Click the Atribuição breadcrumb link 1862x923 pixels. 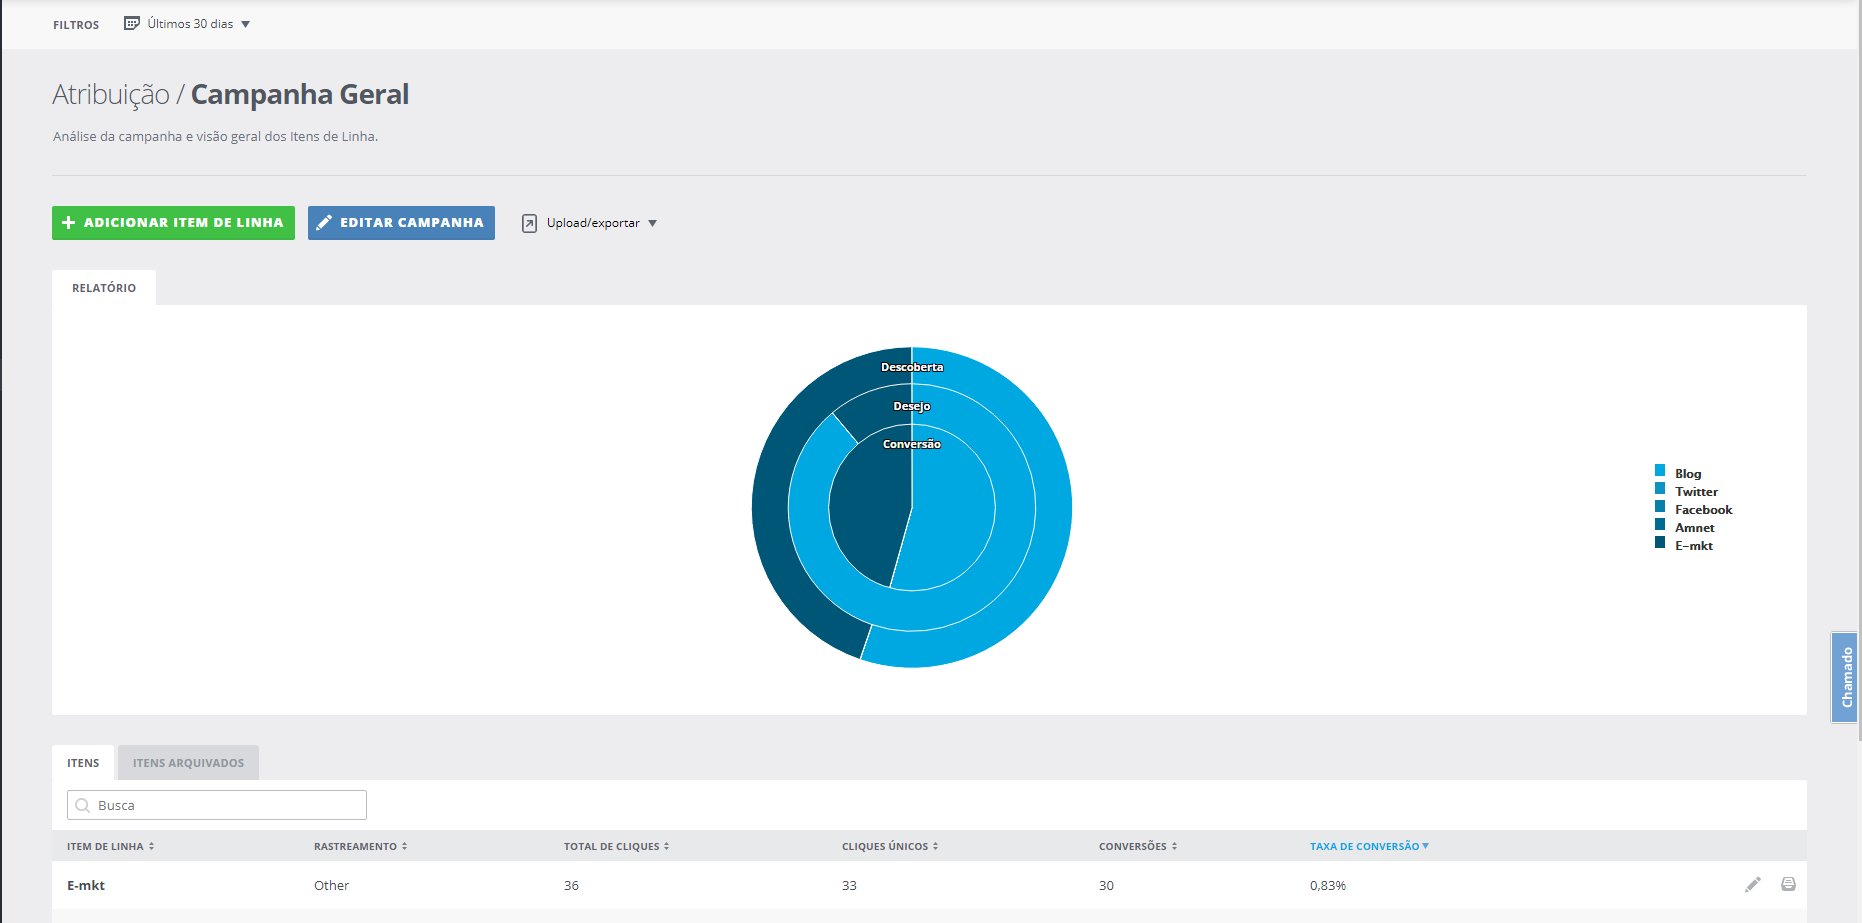[111, 94]
